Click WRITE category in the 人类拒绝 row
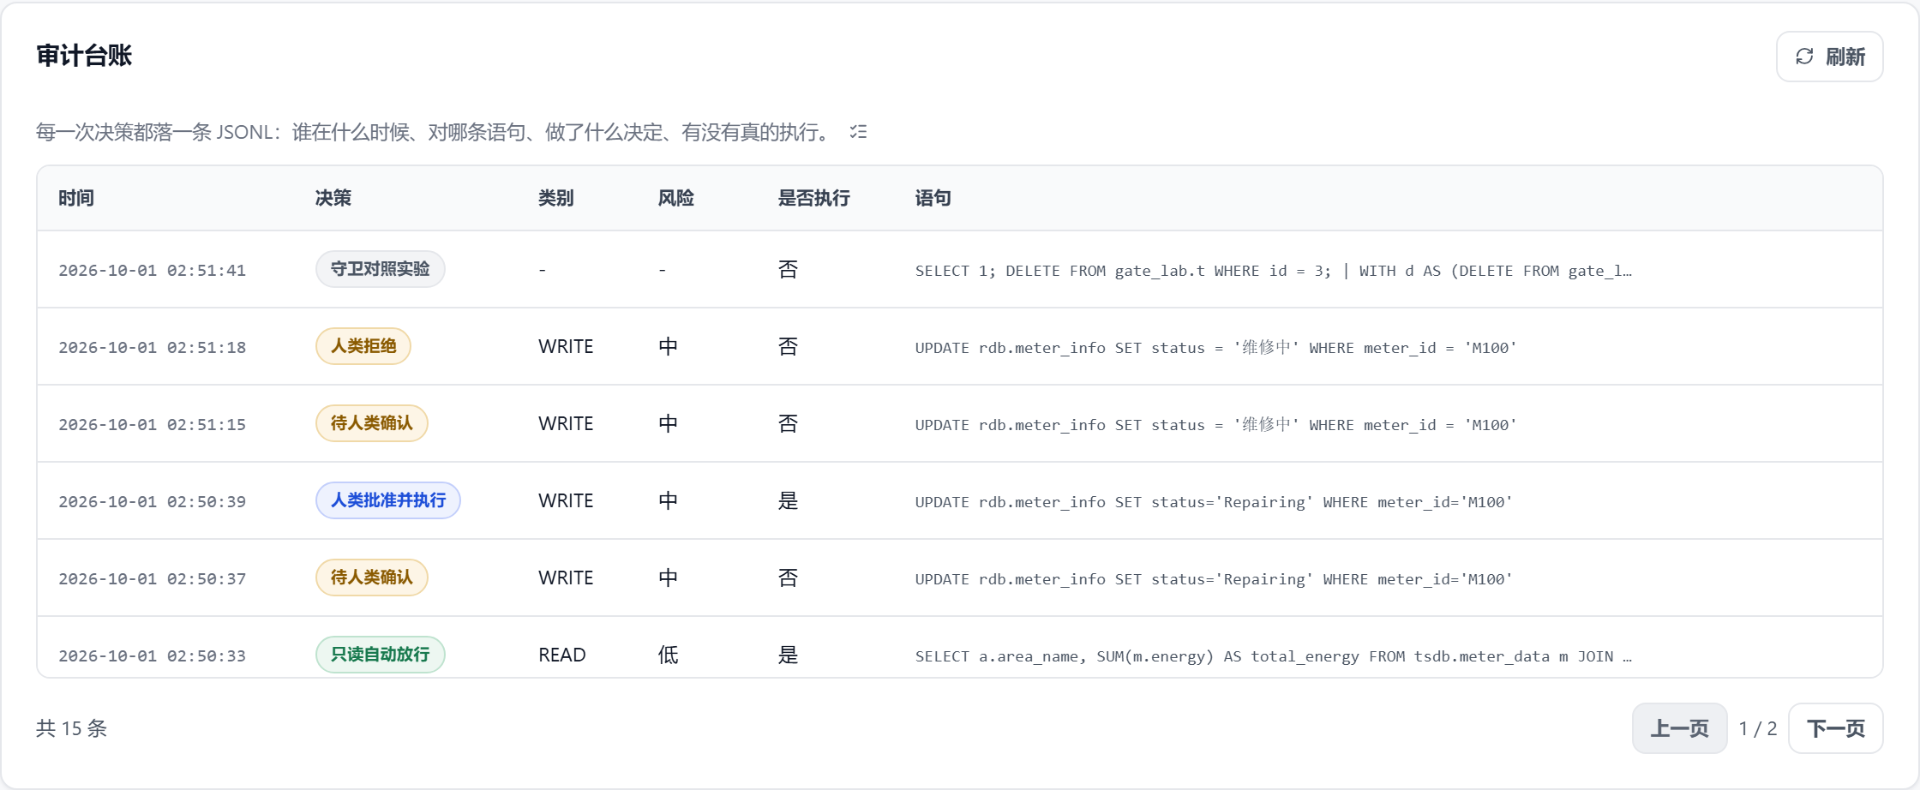 [566, 347]
